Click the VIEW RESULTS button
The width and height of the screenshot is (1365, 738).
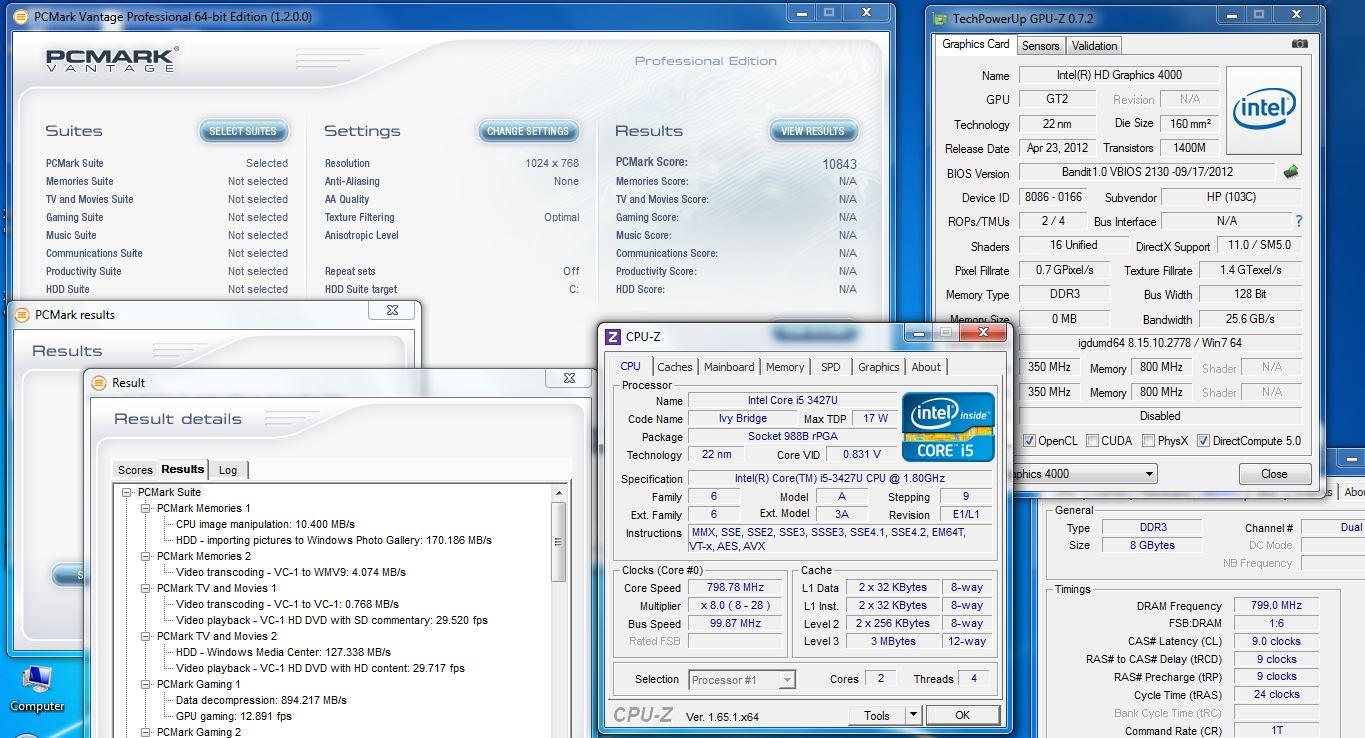813,131
